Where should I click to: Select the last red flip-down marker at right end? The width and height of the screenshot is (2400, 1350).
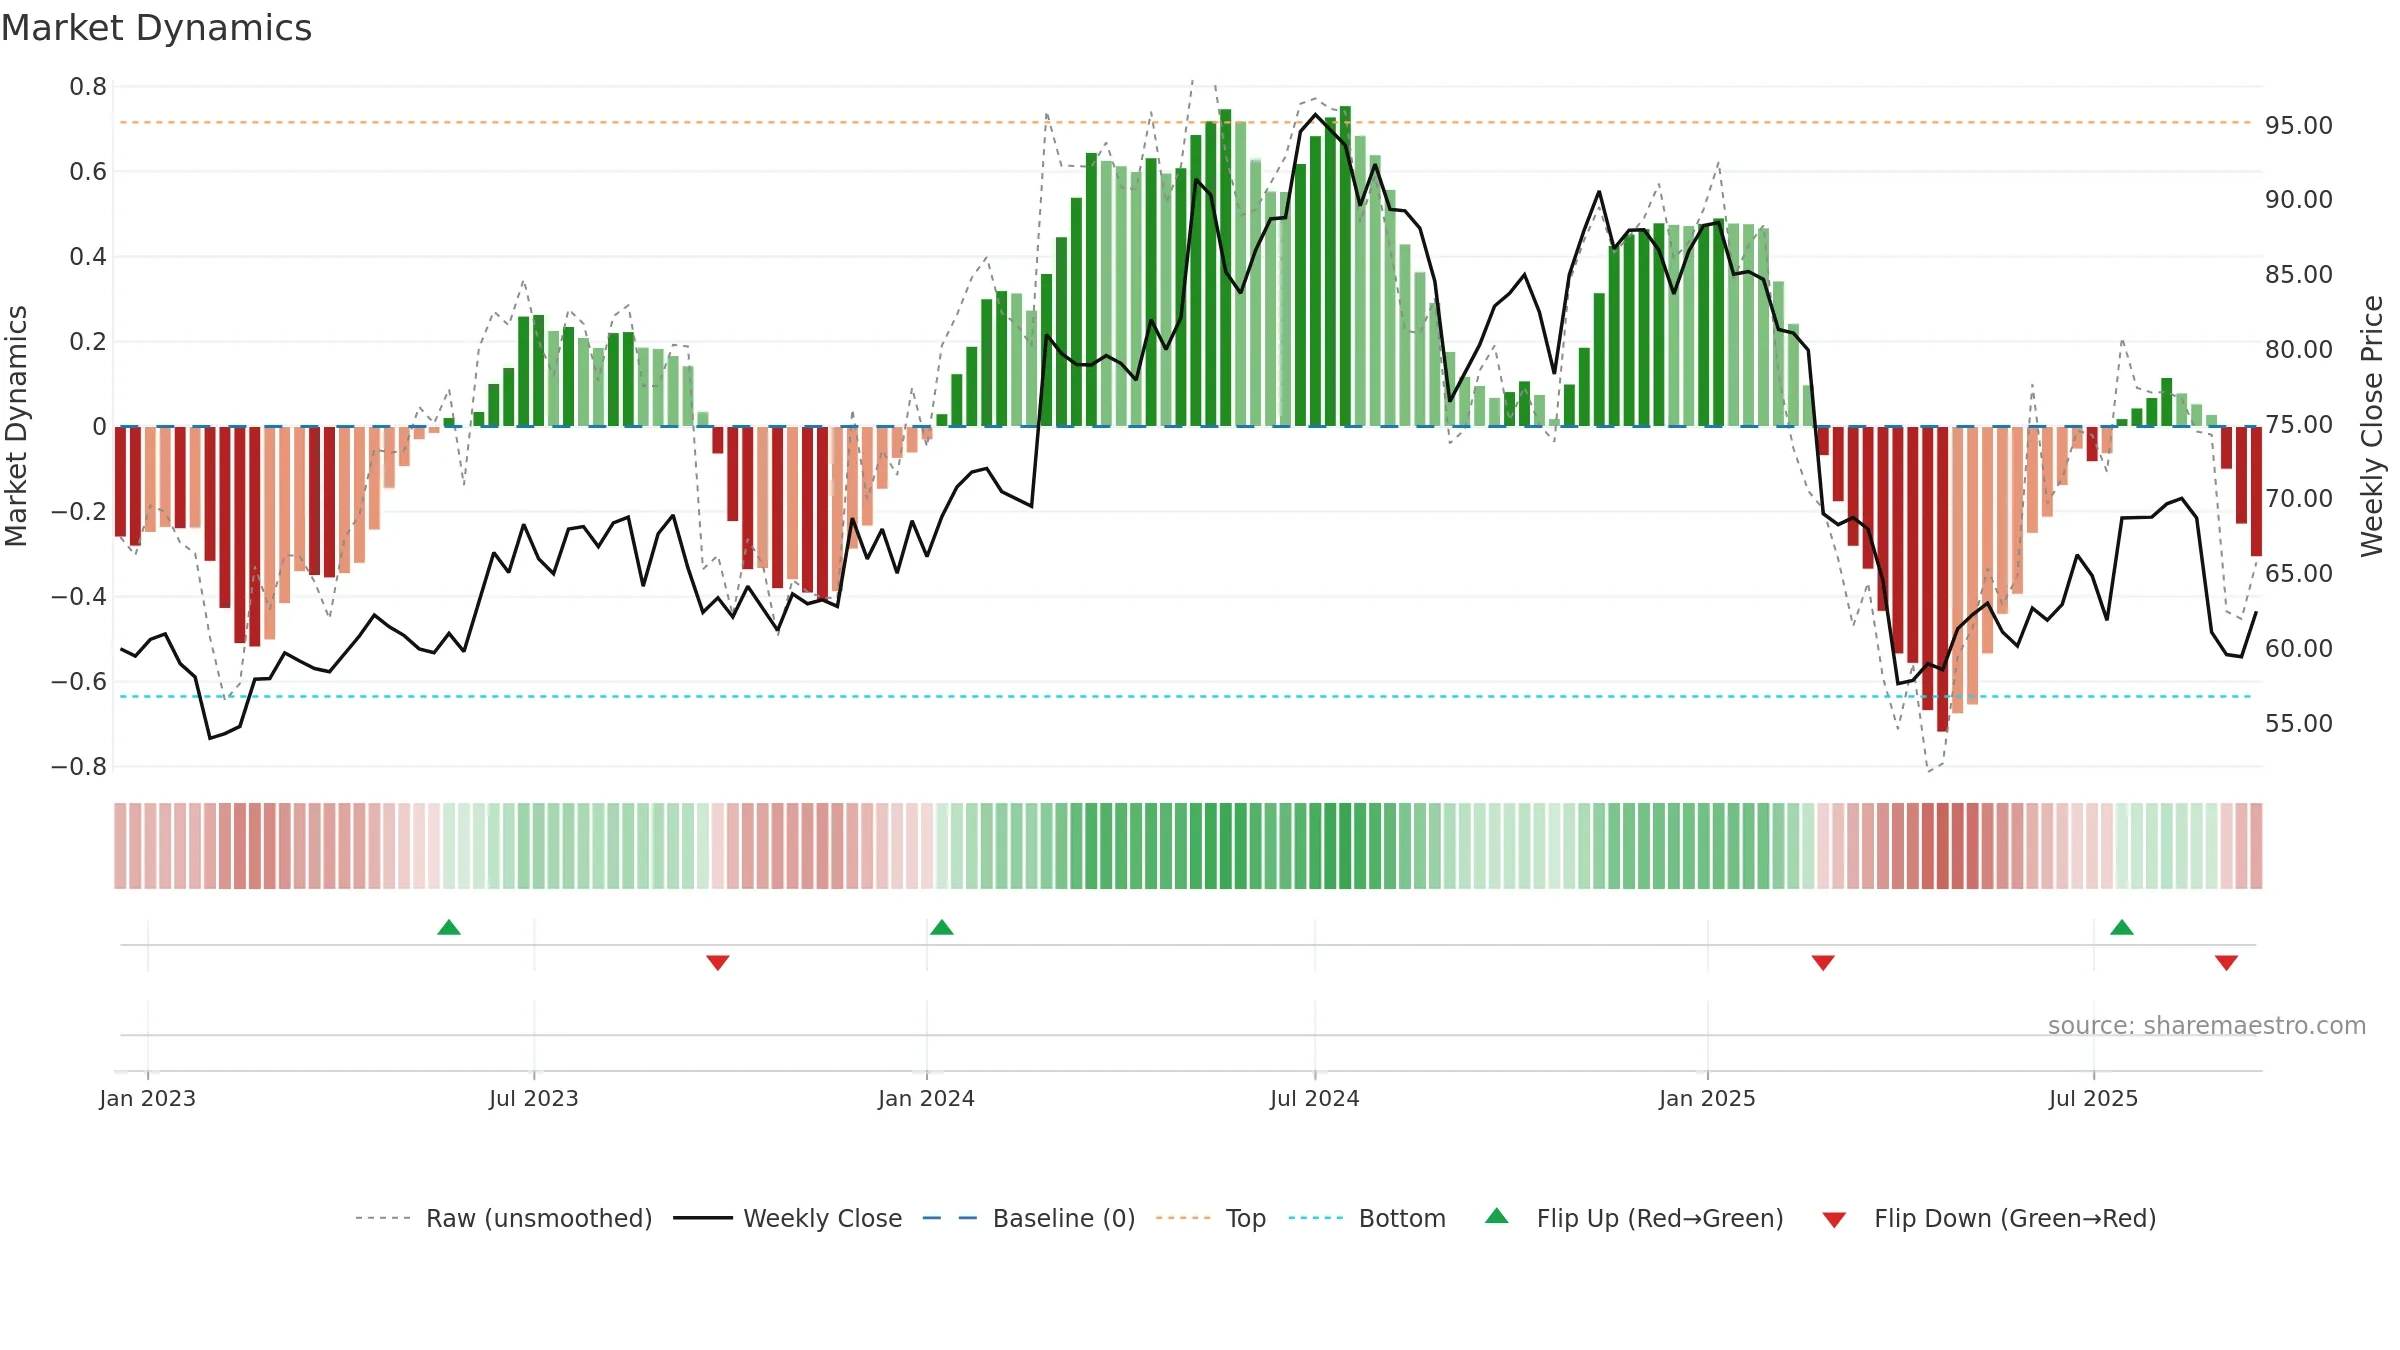point(2226,963)
